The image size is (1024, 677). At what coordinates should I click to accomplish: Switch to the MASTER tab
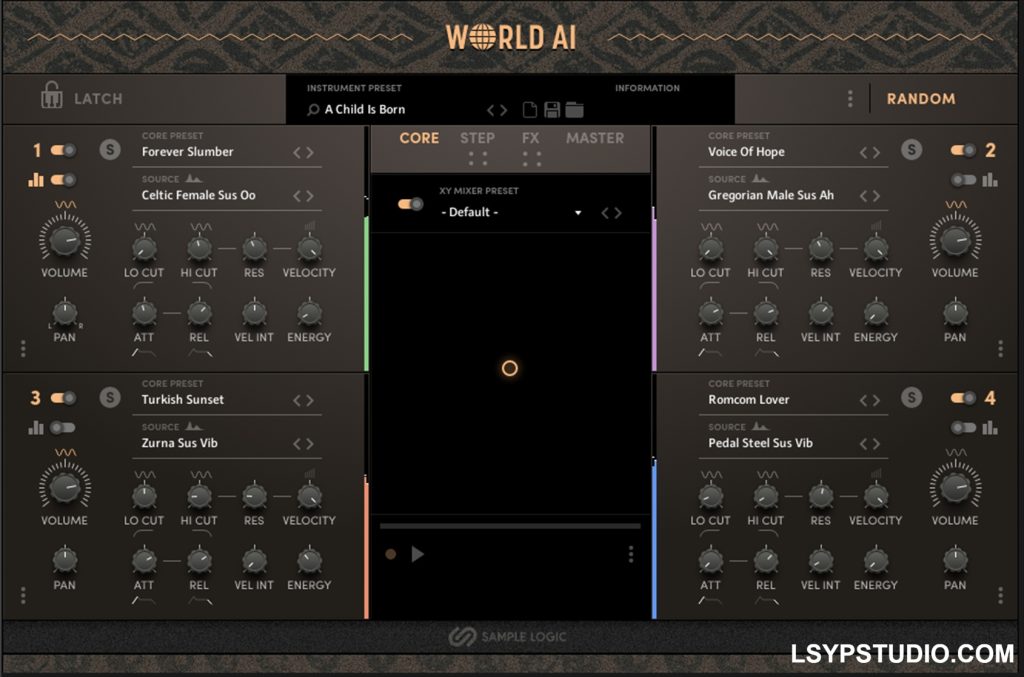pyautogui.click(x=595, y=138)
